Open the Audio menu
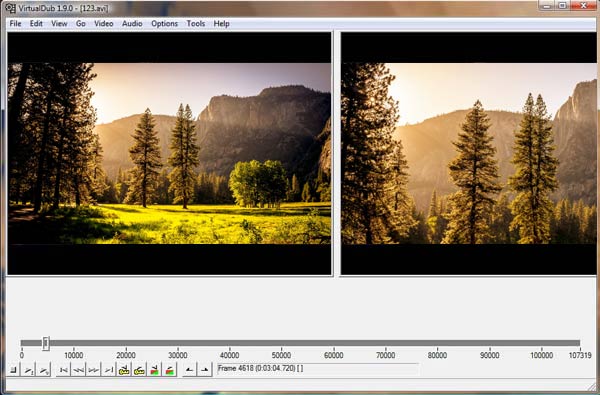This screenshot has width=600, height=395. (132, 24)
